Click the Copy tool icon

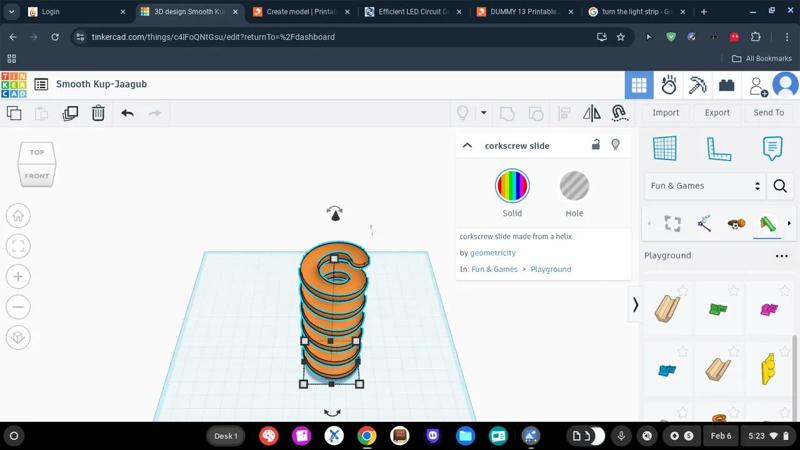14,113
